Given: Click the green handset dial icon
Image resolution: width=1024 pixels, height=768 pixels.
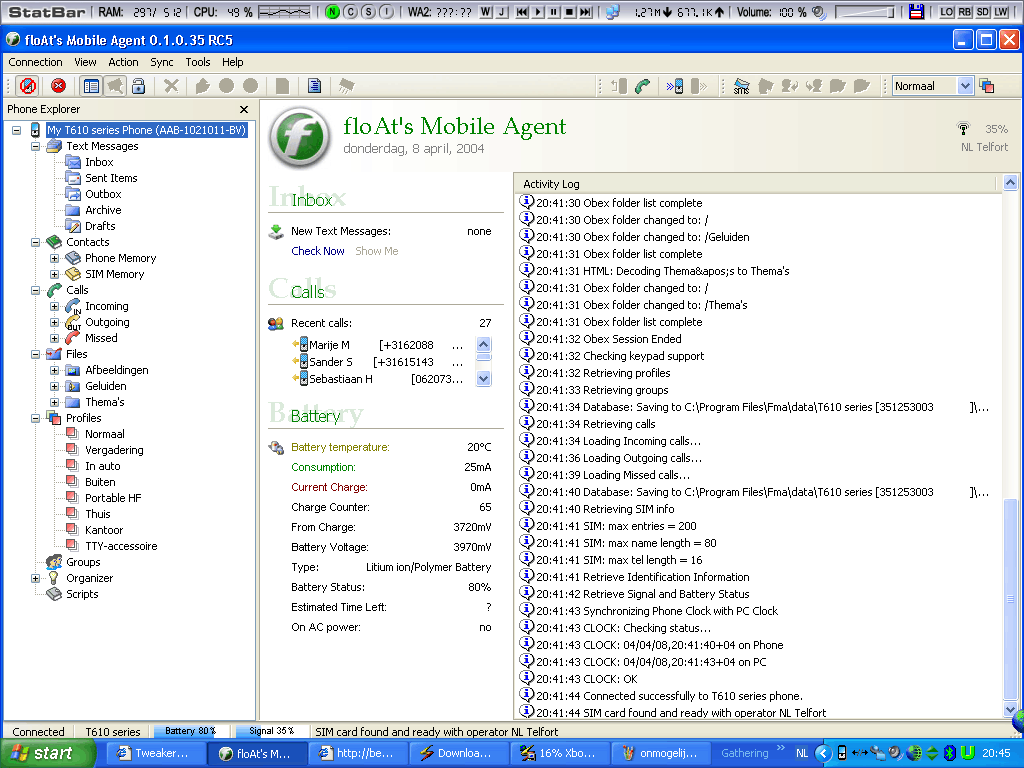Looking at the screenshot, I should pos(643,86).
